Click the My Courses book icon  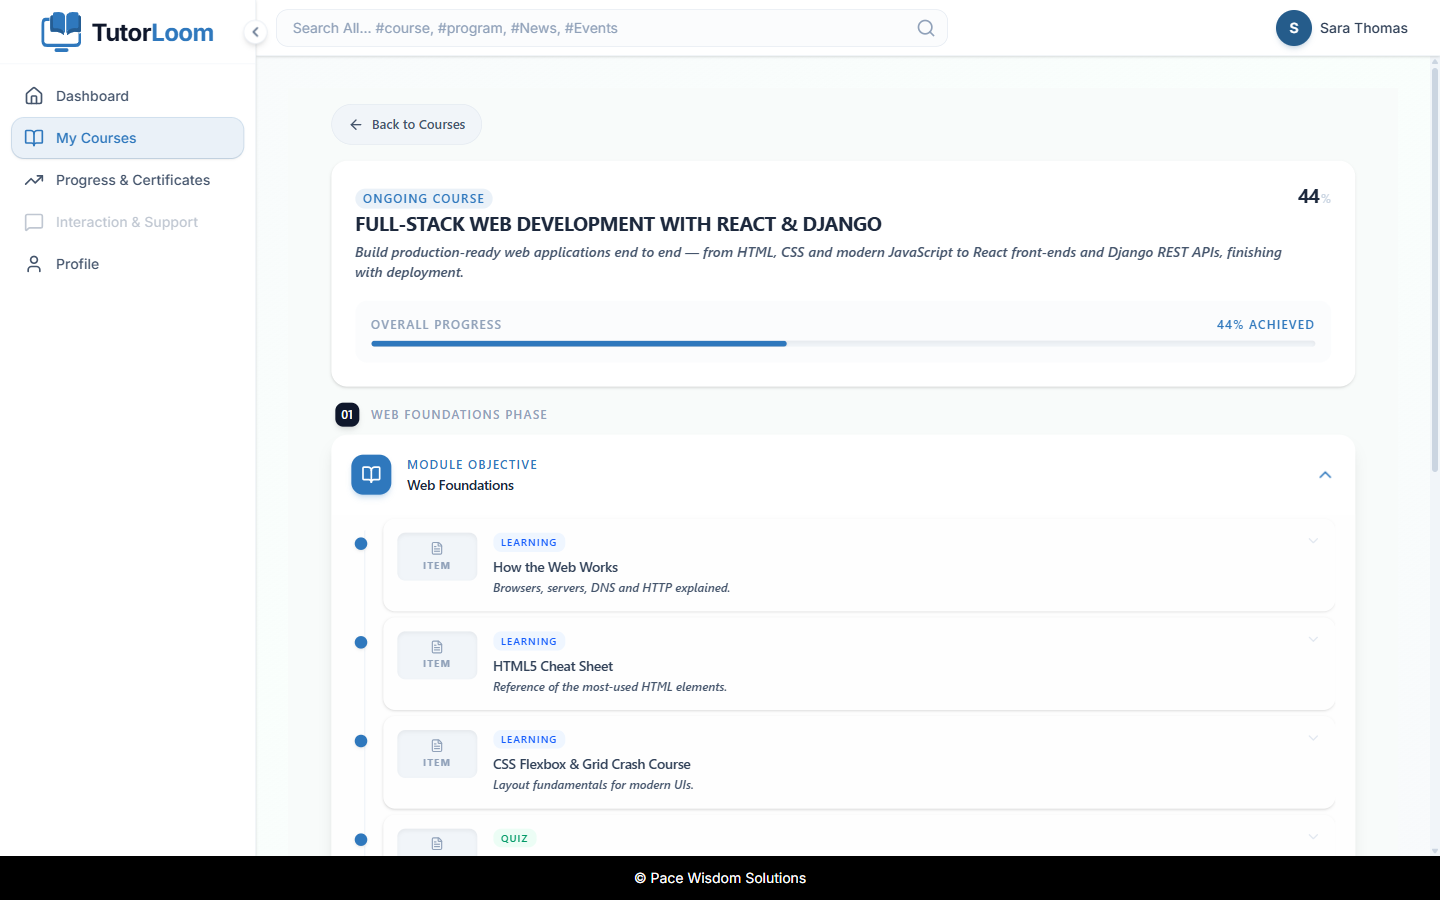pyautogui.click(x=34, y=138)
